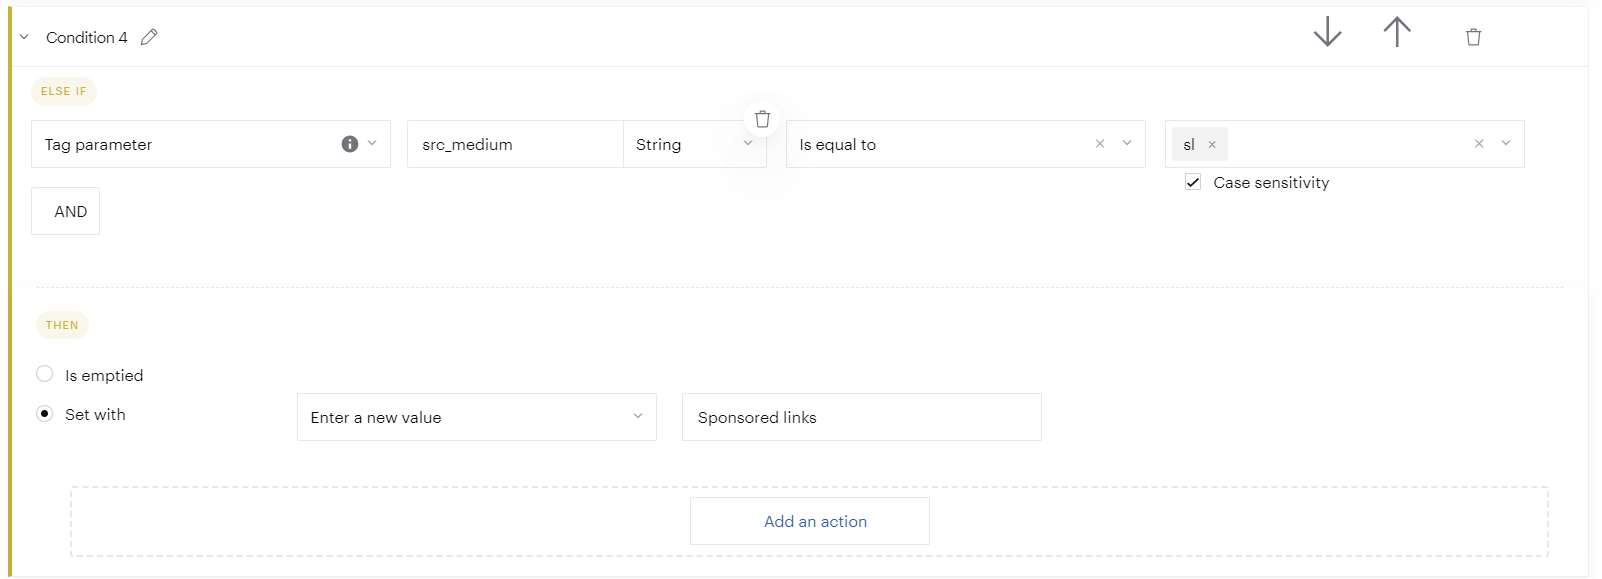Viewport: 1602px width, 579px height.
Task: Clear the 'Is equal to' operator selection
Action: (1100, 144)
